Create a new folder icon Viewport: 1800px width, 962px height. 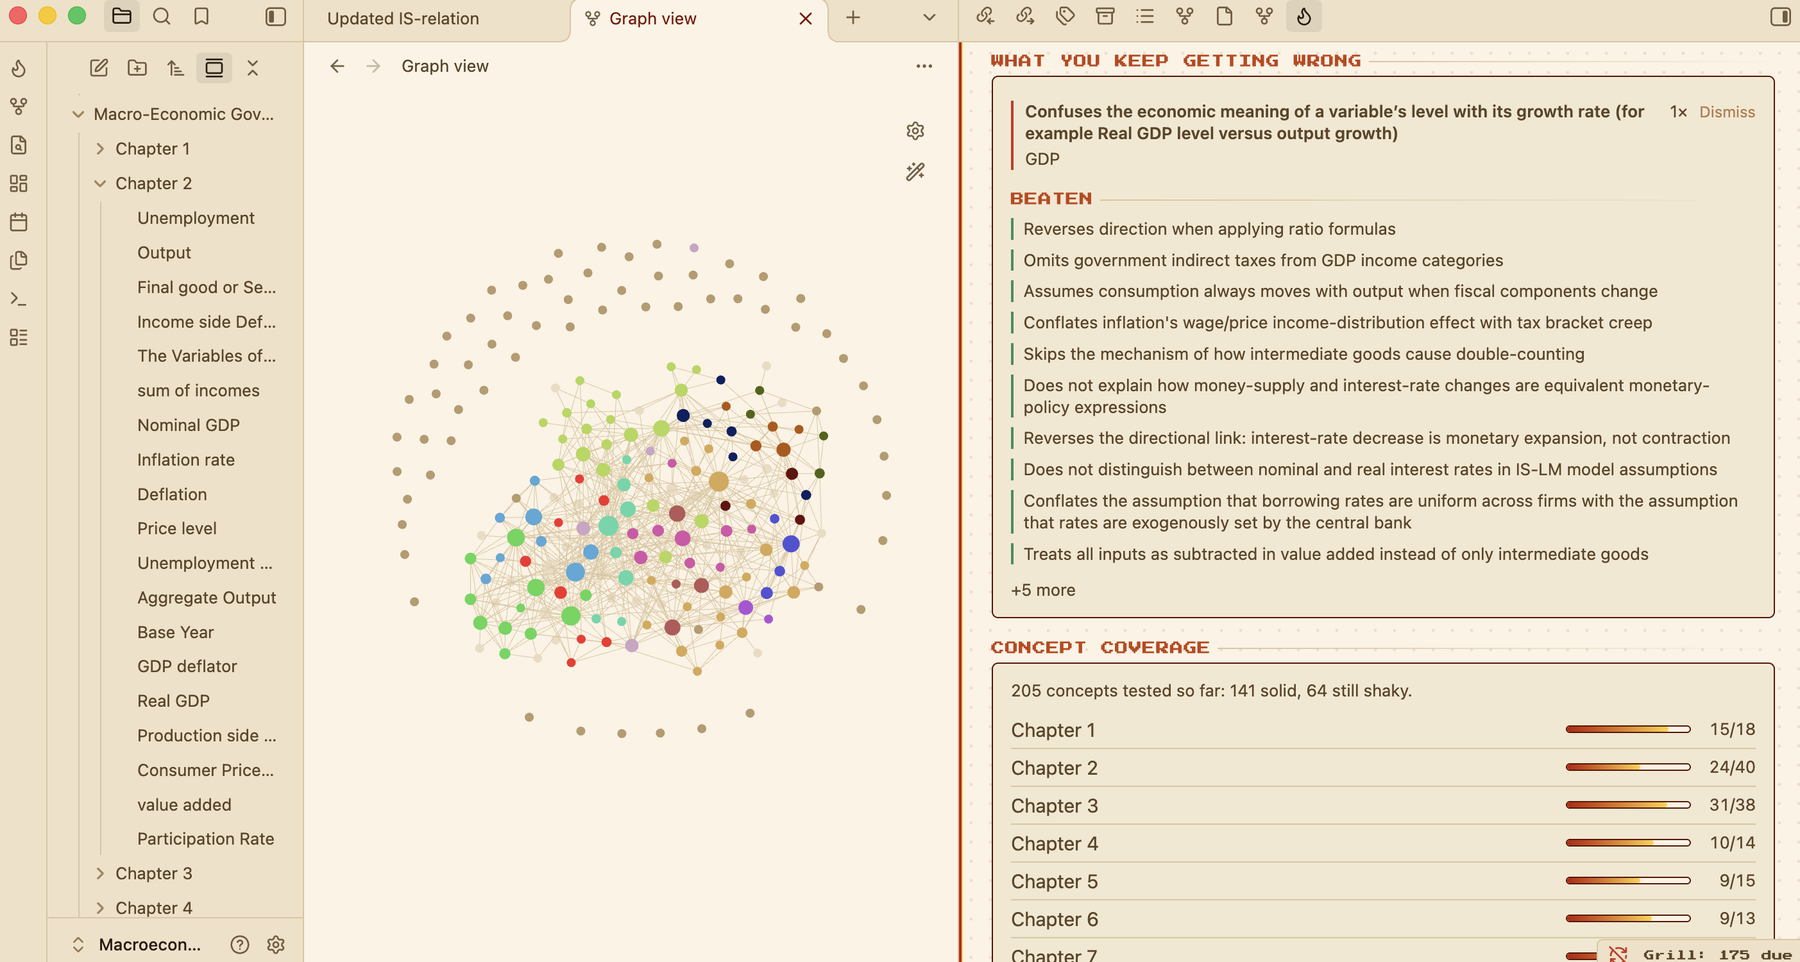[x=137, y=68]
